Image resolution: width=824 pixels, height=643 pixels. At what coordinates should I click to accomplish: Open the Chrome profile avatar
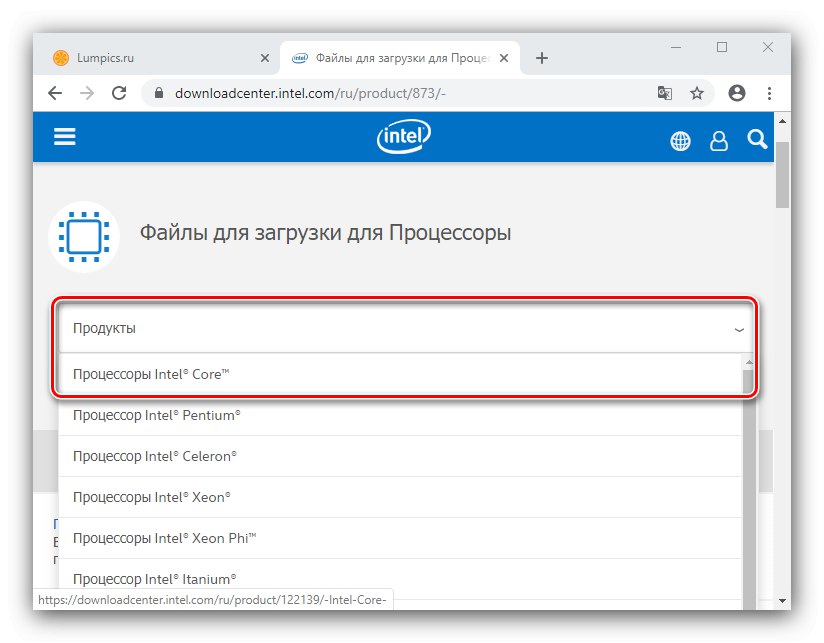(737, 93)
